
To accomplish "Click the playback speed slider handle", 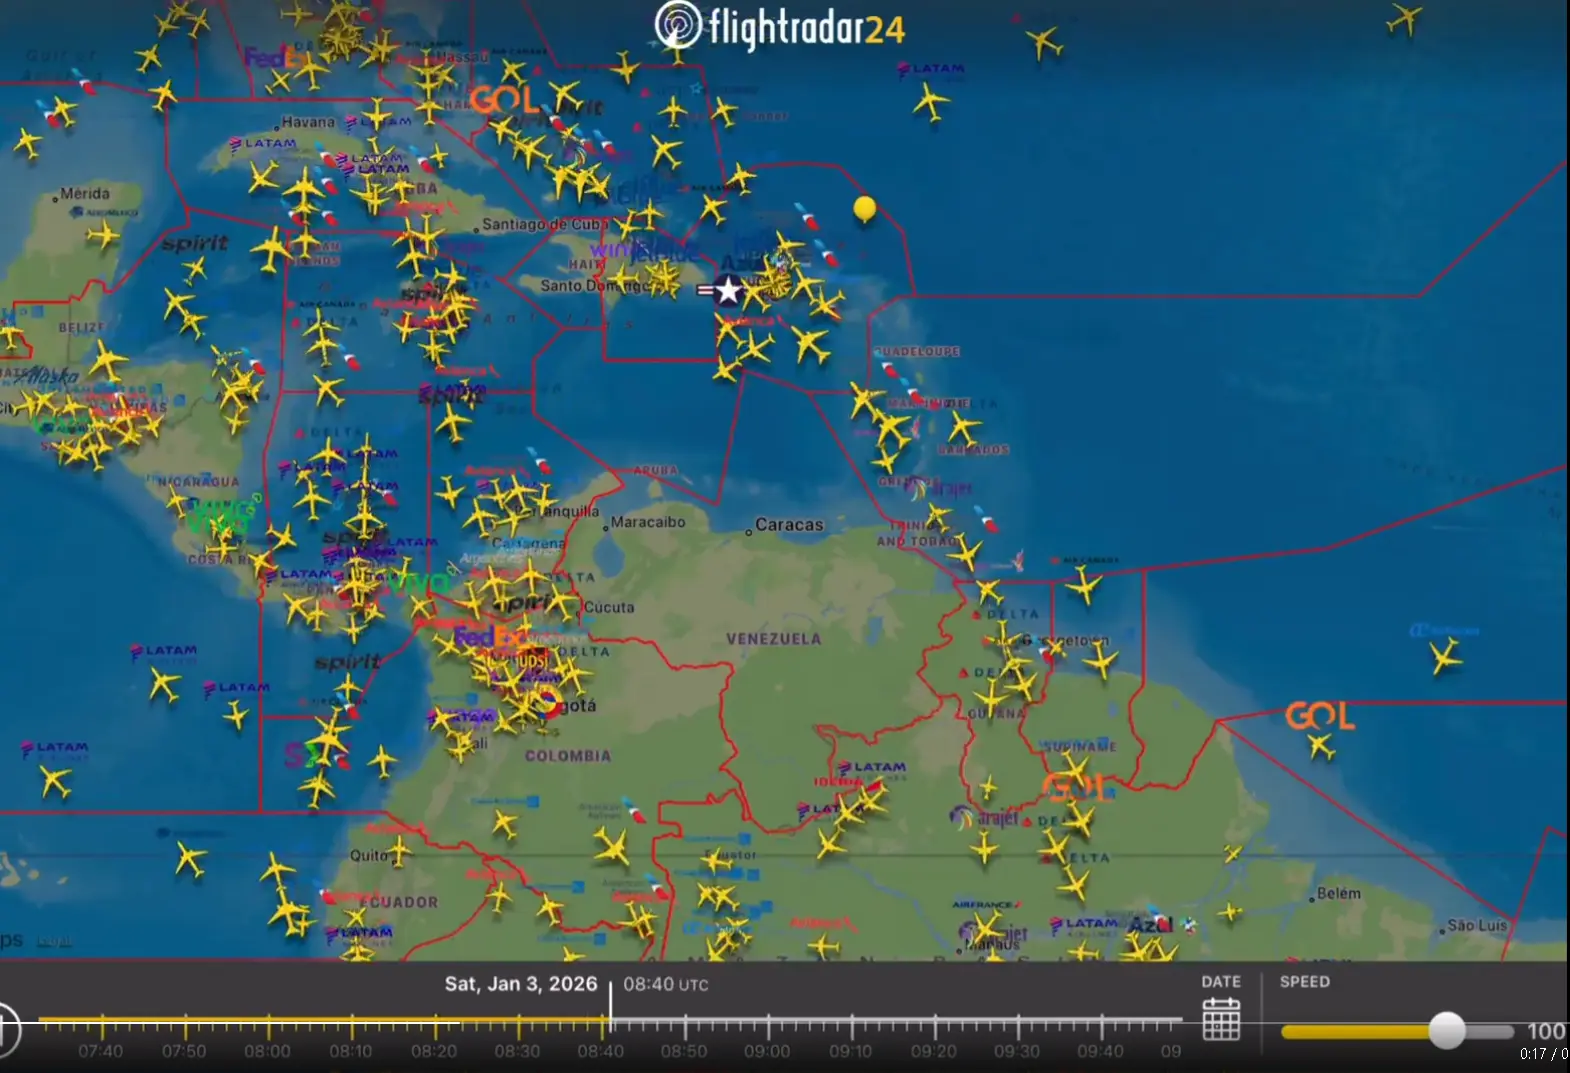I will (x=1446, y=1030).
